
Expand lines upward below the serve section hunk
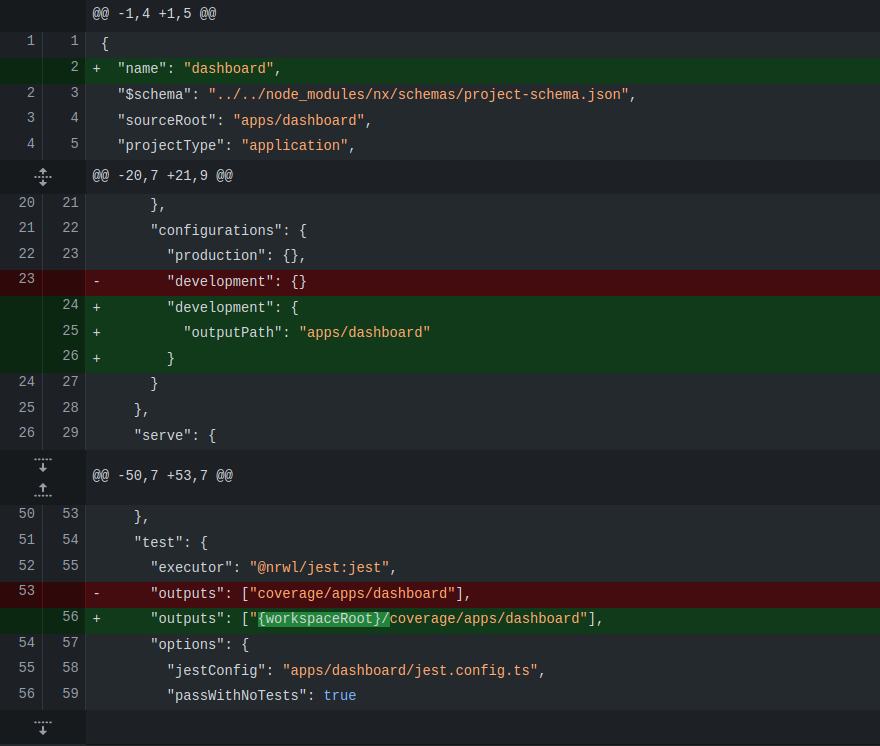(x=42, y=490)
